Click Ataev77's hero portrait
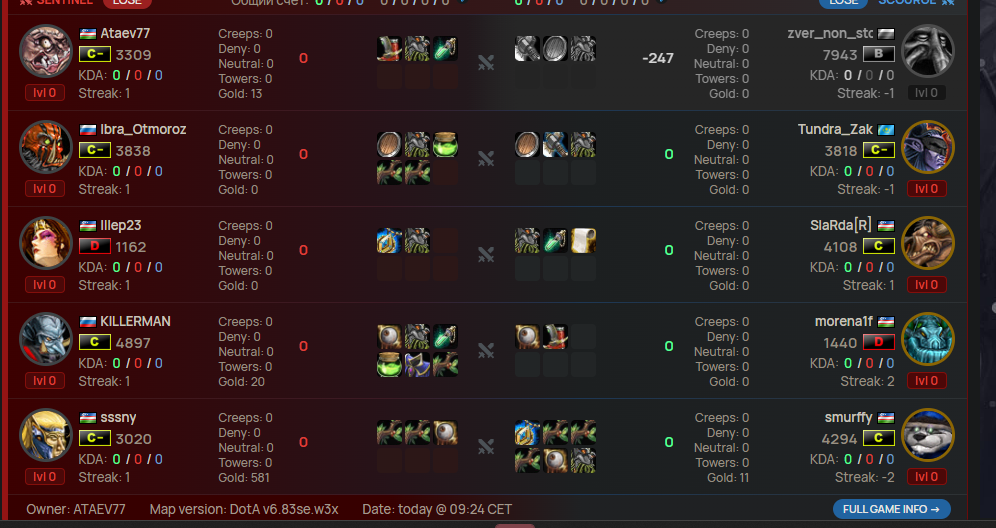Viewport: 996px width, 528px height. tap(46, 51)
